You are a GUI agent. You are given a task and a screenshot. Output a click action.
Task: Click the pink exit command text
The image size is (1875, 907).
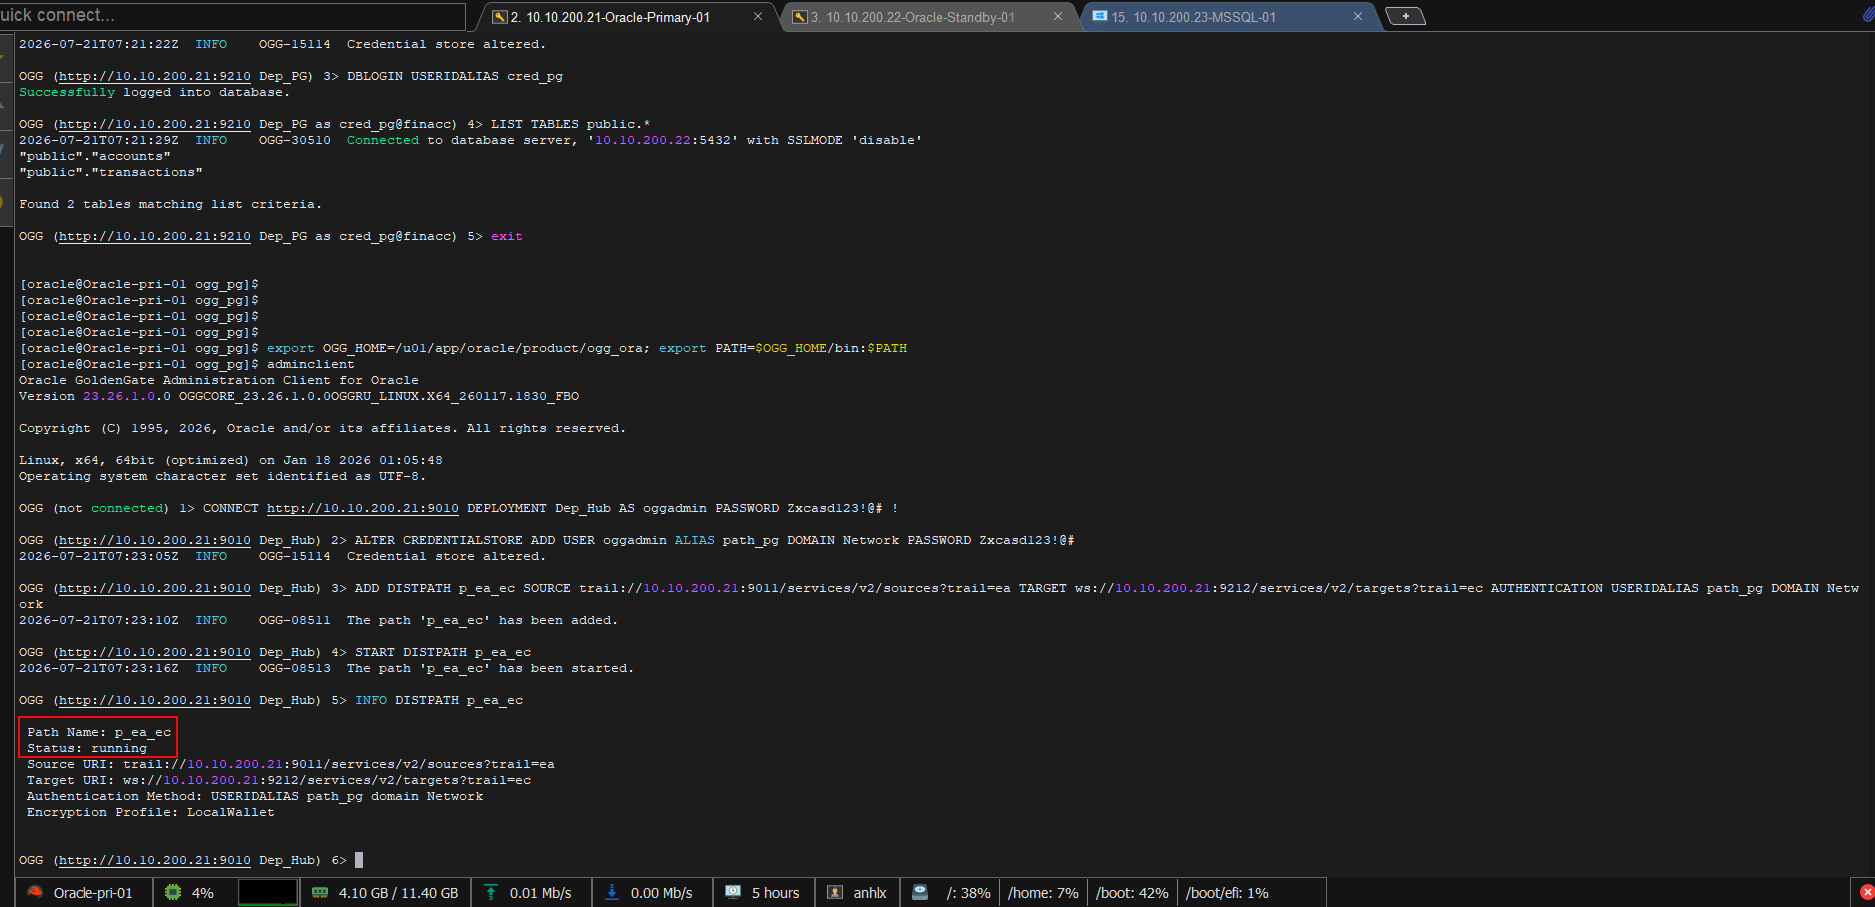click(507, 236)
